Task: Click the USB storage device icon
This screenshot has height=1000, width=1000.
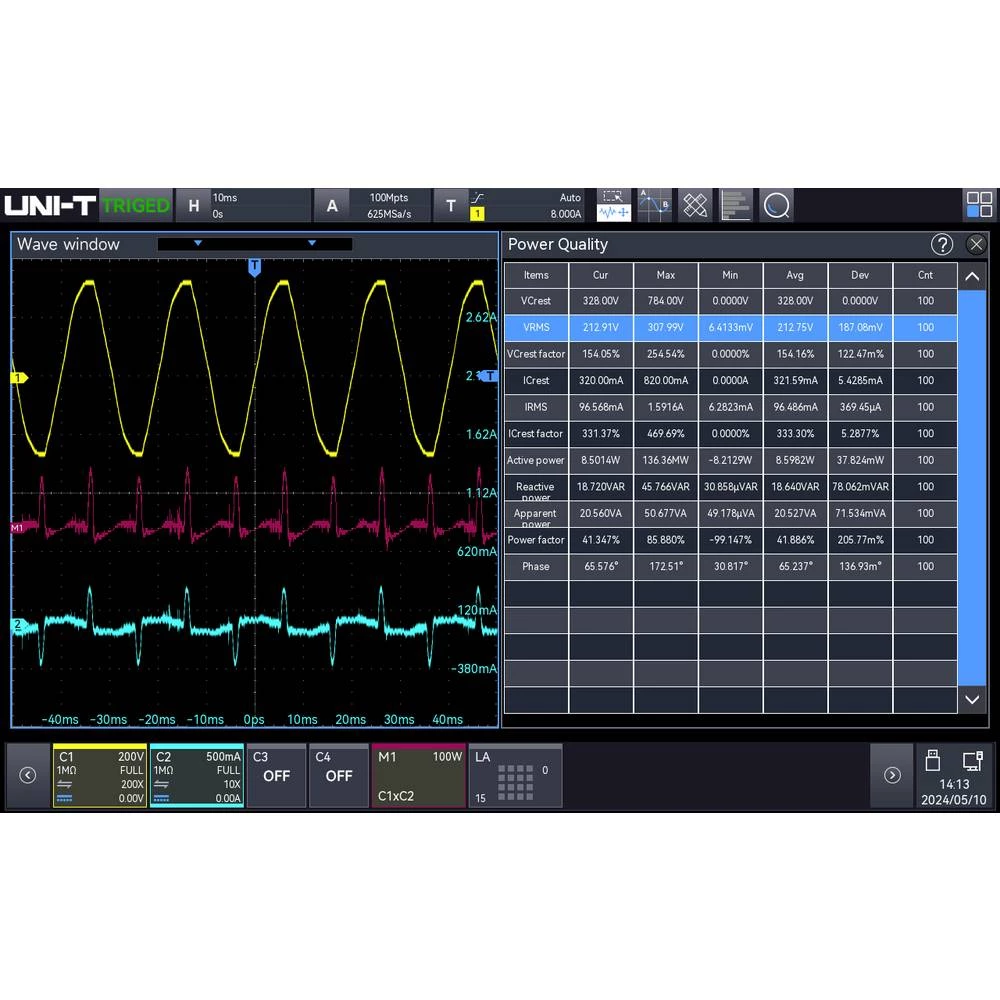Action: 932,760
